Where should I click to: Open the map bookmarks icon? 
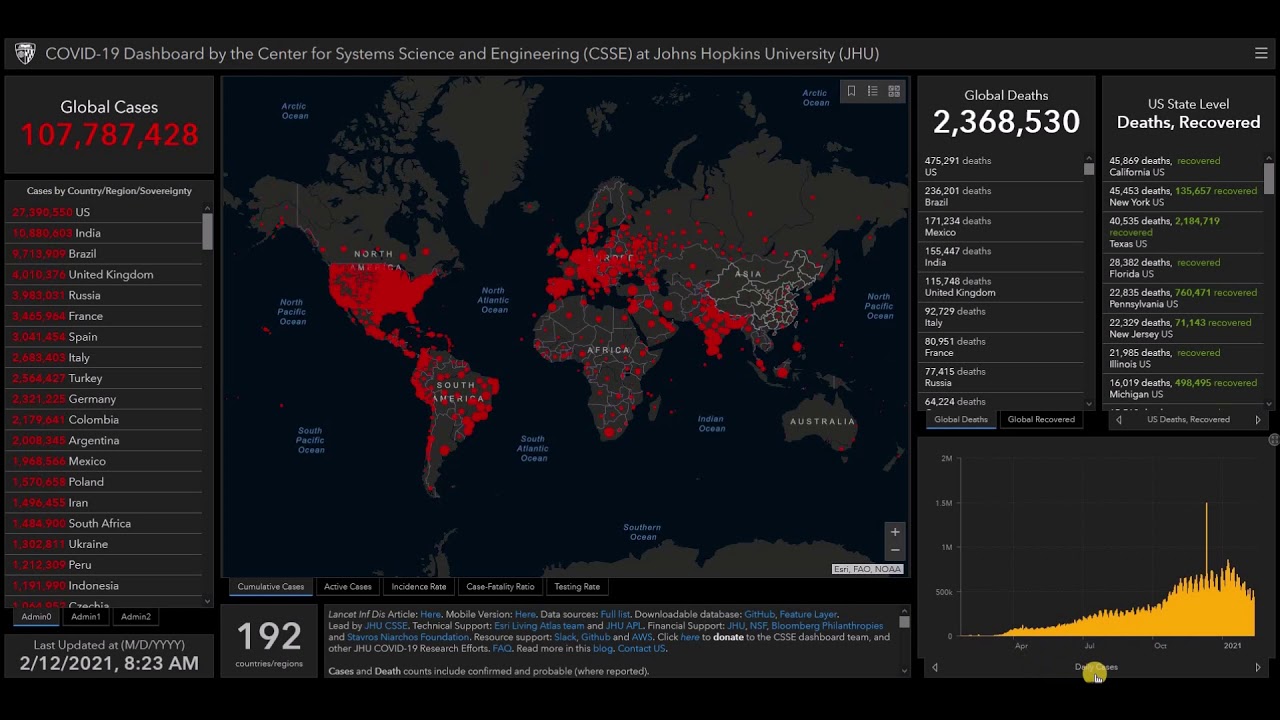click(x=851, y=91)
